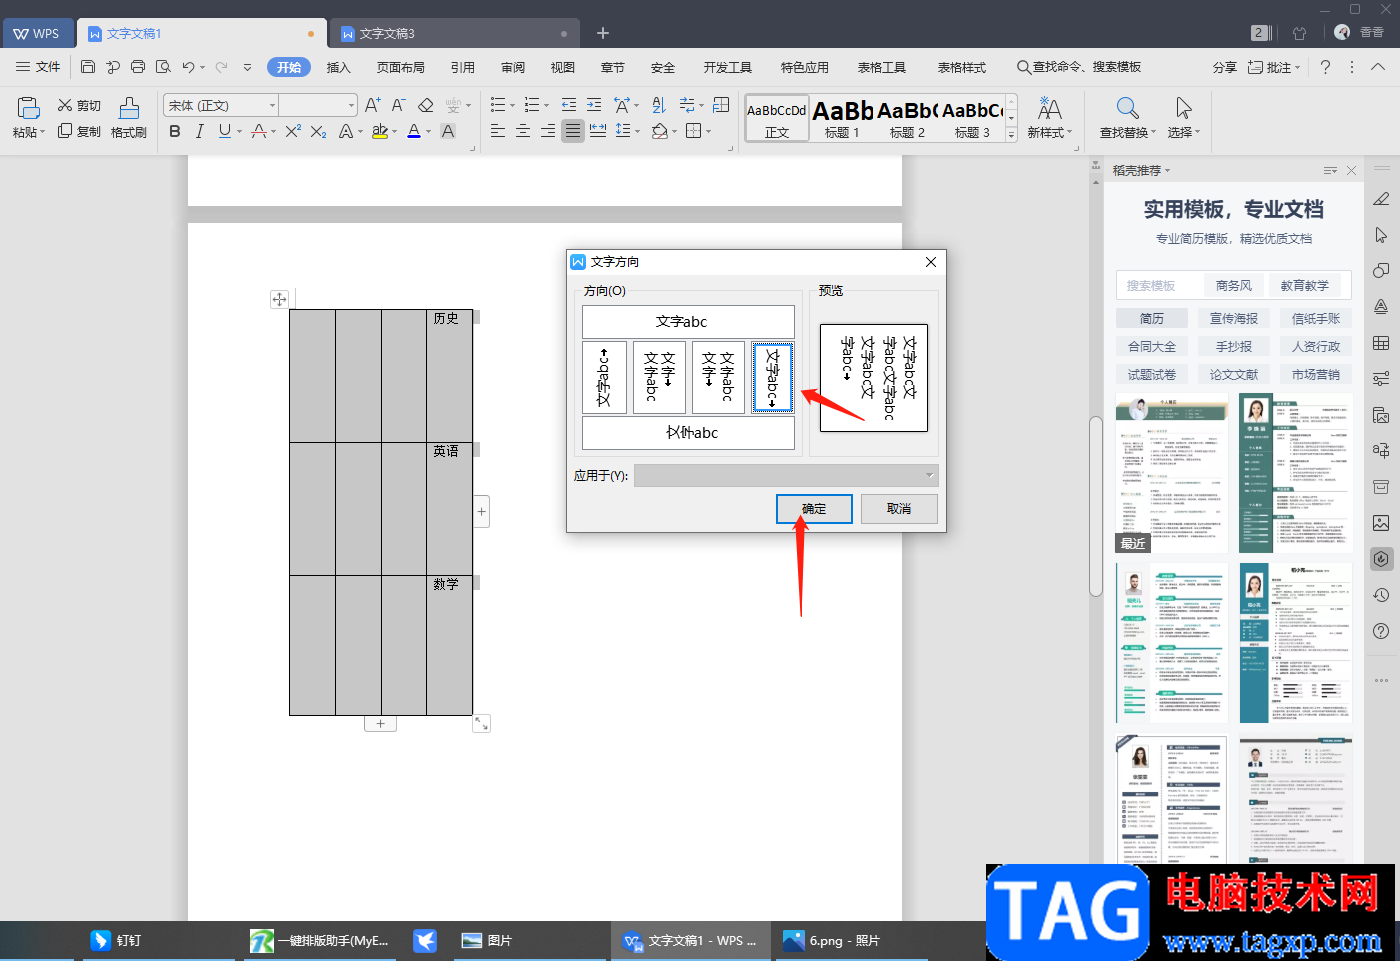The width and height of the screenshot is (1400, 961).
Task: Align paragraph text right
Action: click(x=548, y=131)
